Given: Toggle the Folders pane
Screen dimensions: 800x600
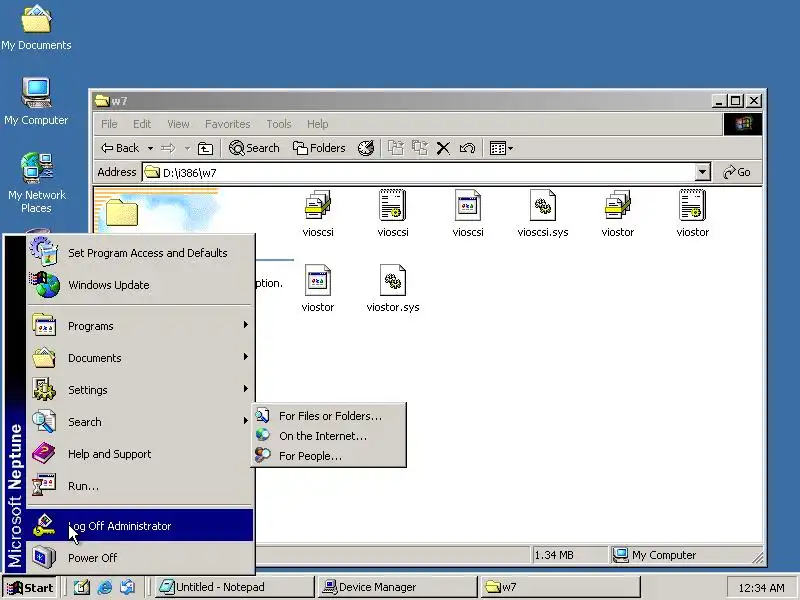Looking at the screenshot, I should click(x=319, y=148).
